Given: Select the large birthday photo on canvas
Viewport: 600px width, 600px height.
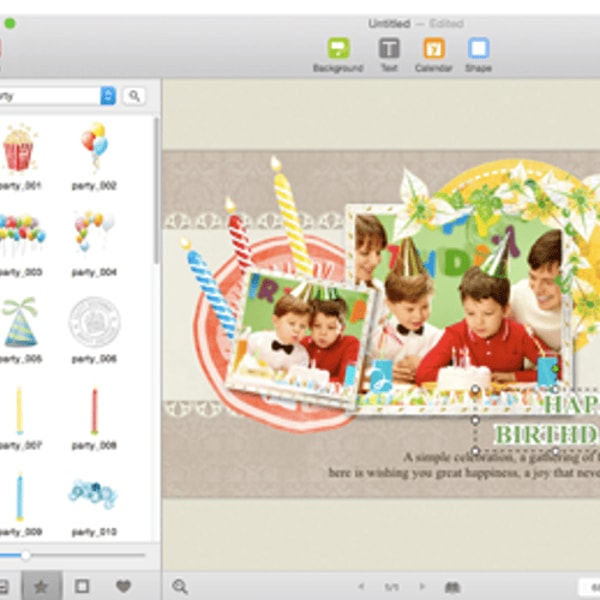Looking at the screenshot, I should tap(459, 310).
